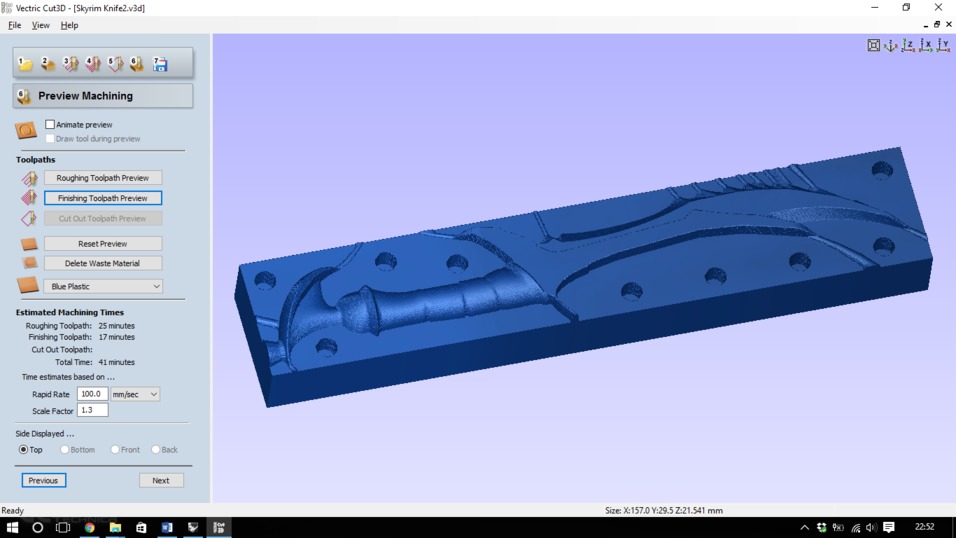Viewport: 956px width, 538px height.
Task: Open File Explorer from the taskbar
Action: 115,528
